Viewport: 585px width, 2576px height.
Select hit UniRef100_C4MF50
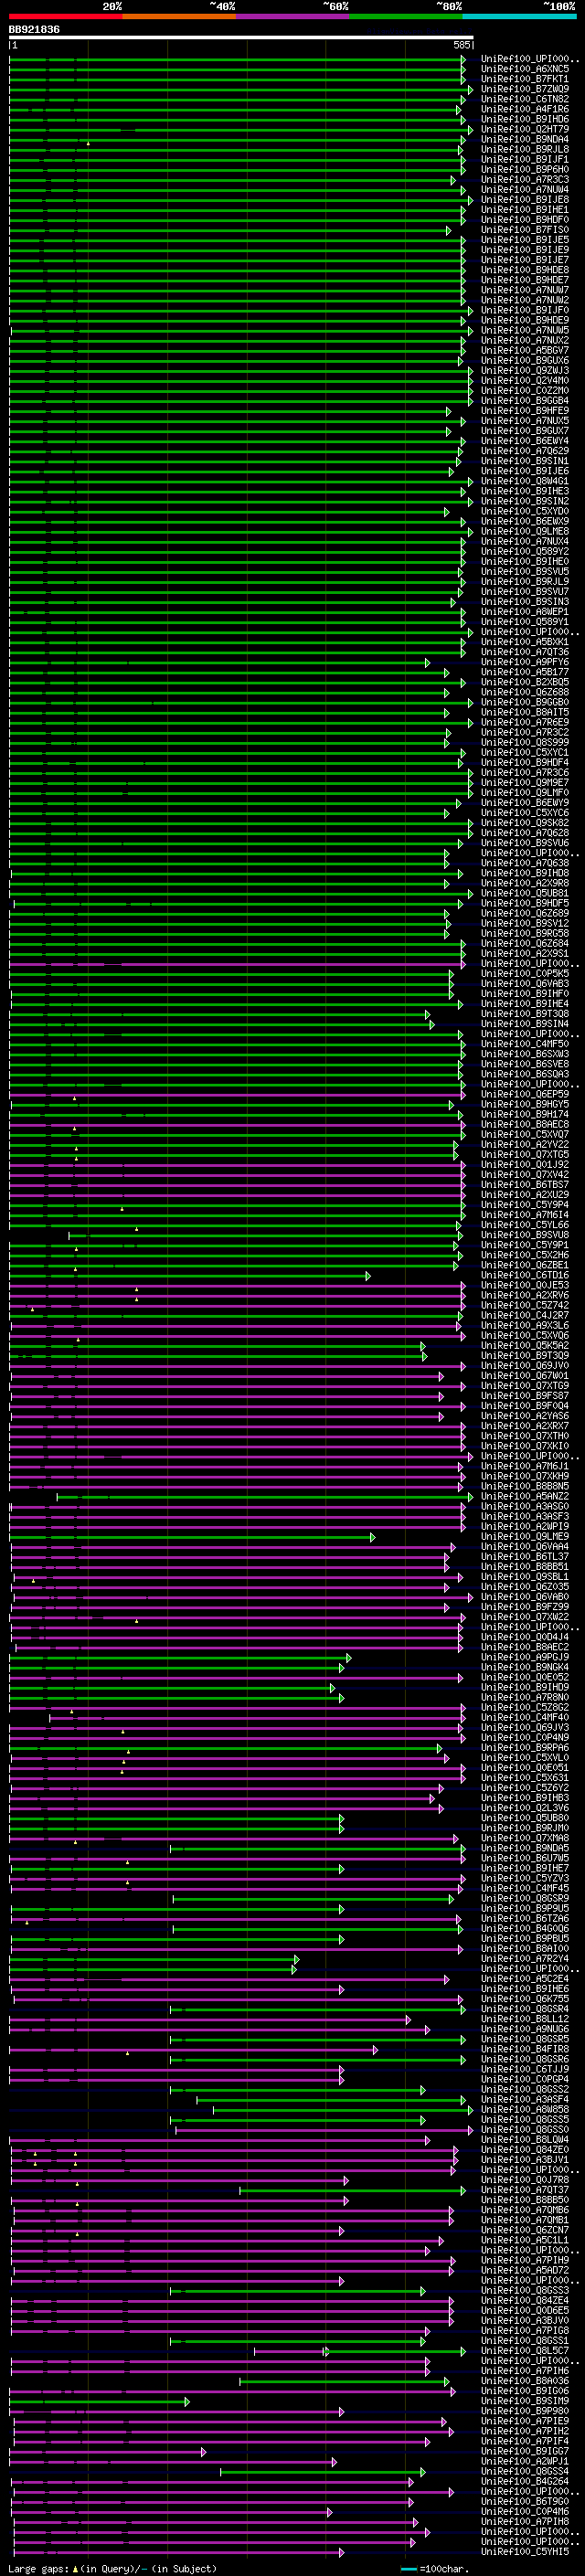pyautogui.click(x=525, y=1044)
